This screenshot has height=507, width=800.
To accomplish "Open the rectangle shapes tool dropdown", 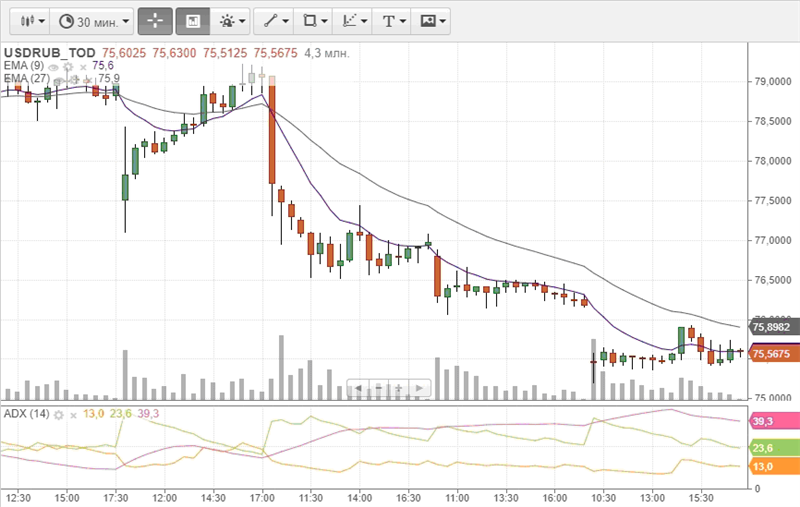I will (314, 21).
